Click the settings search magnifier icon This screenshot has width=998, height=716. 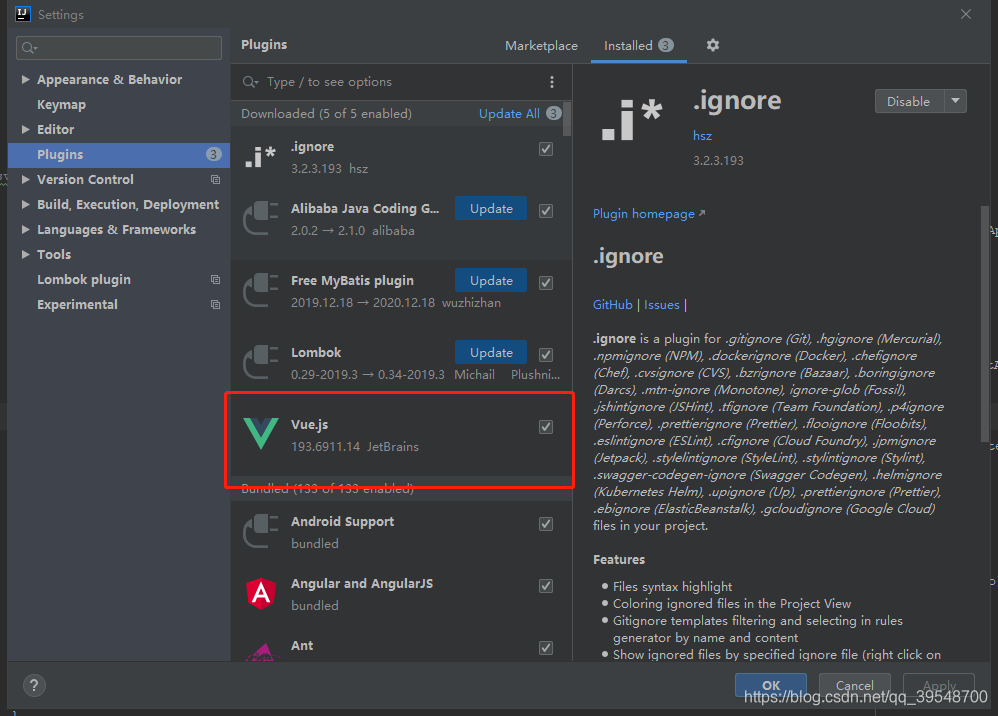pos(29,48)
